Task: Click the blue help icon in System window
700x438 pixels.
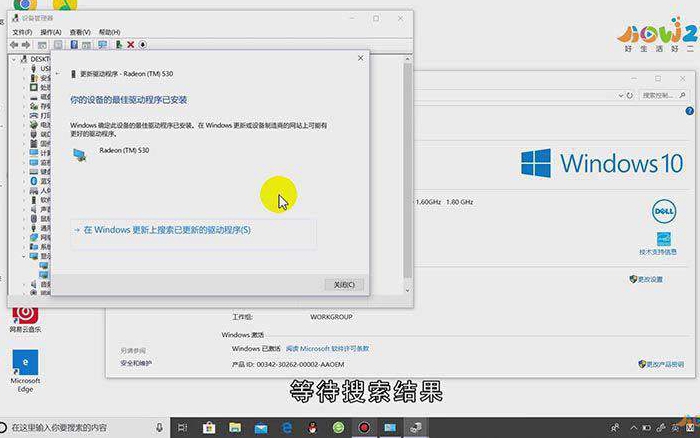Action: 690,111
